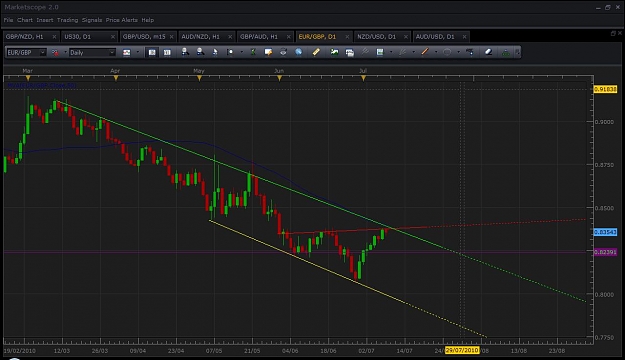The width and height of the screenshot is (625, 360).
Task: Click the chart type icon after Daily
Action: [127, 53]
